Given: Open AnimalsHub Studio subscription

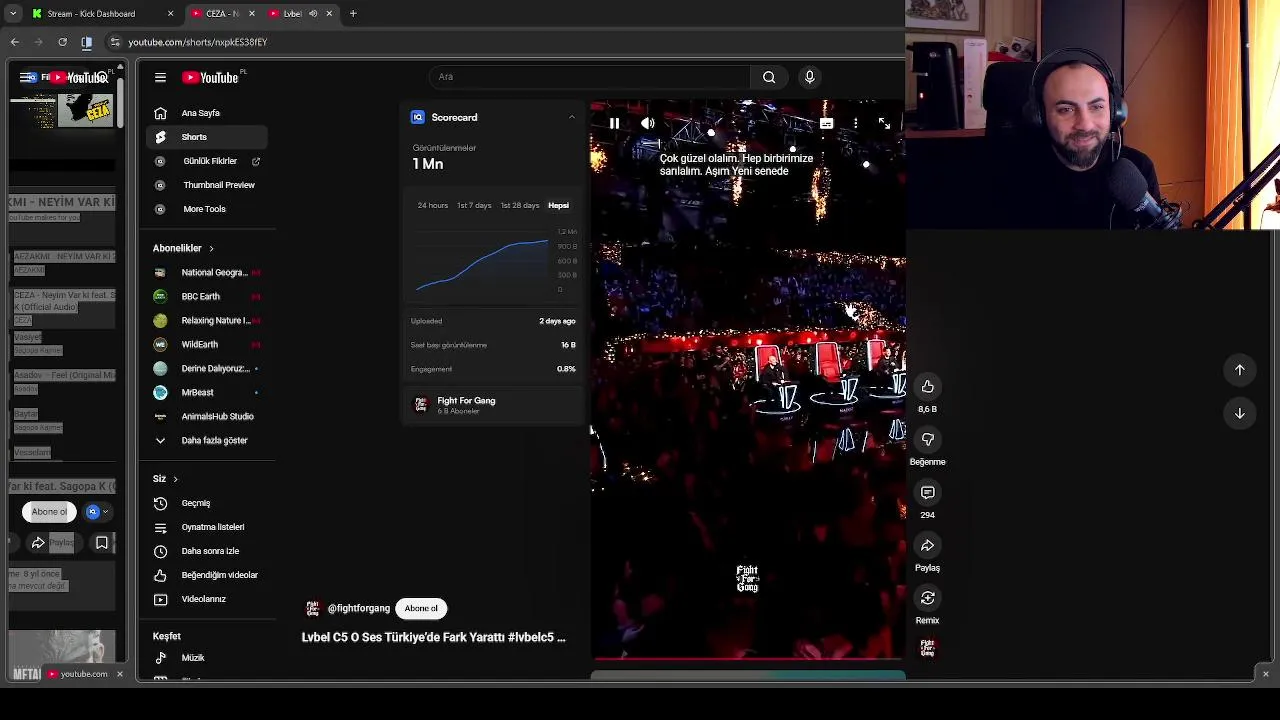Looking at the screenshot, I should 206,416.
